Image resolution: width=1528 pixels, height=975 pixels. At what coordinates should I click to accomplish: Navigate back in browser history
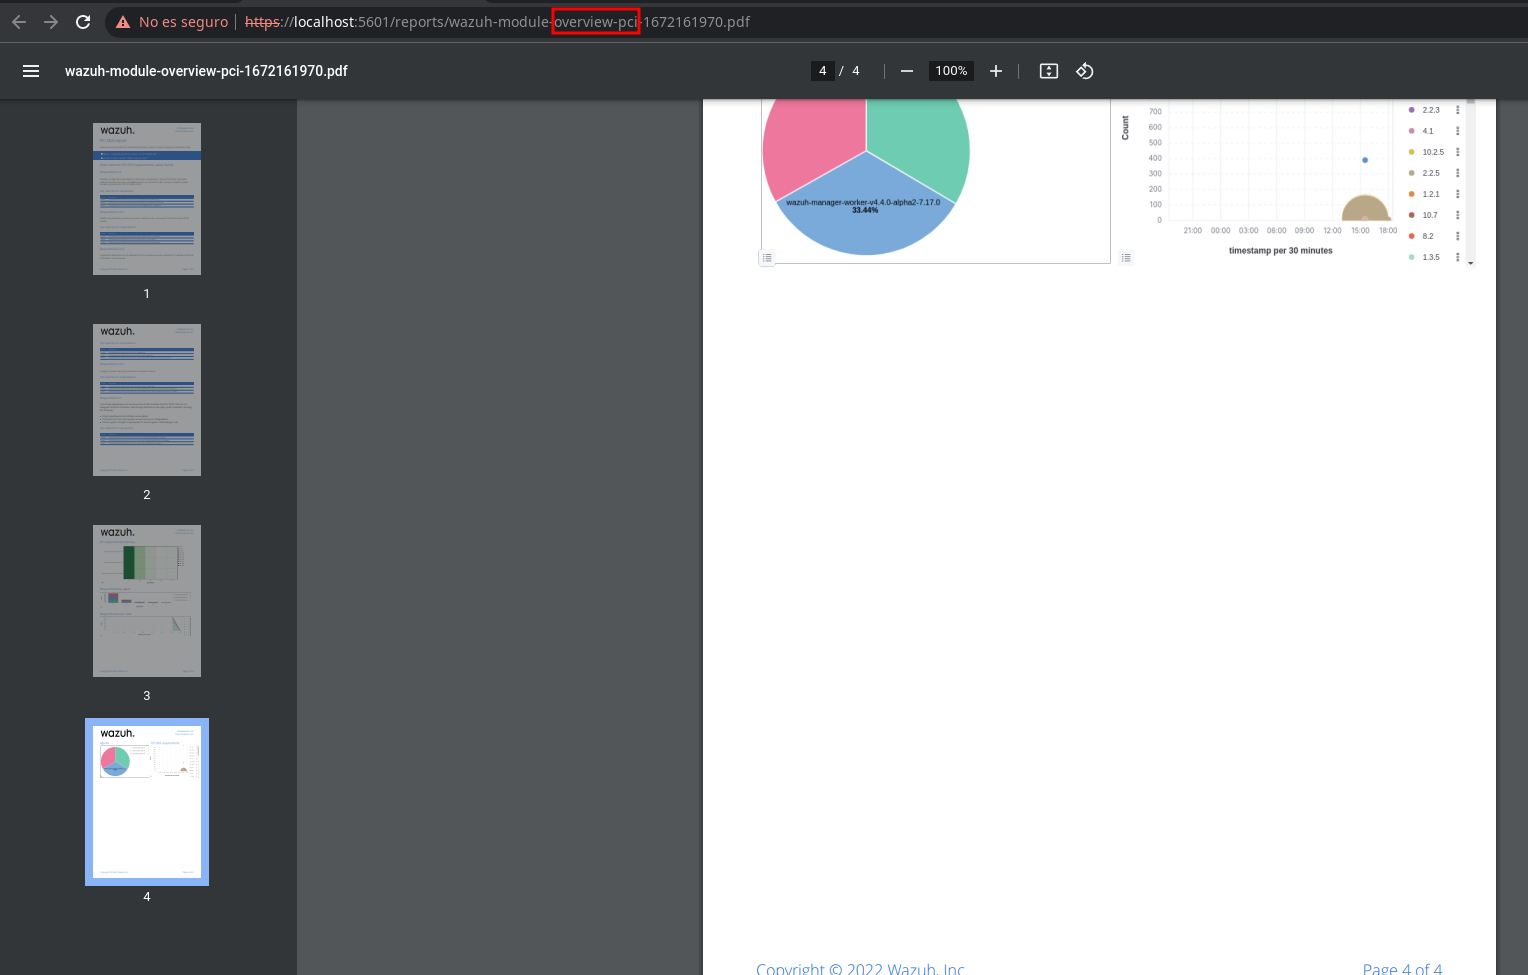coord(19,21)
